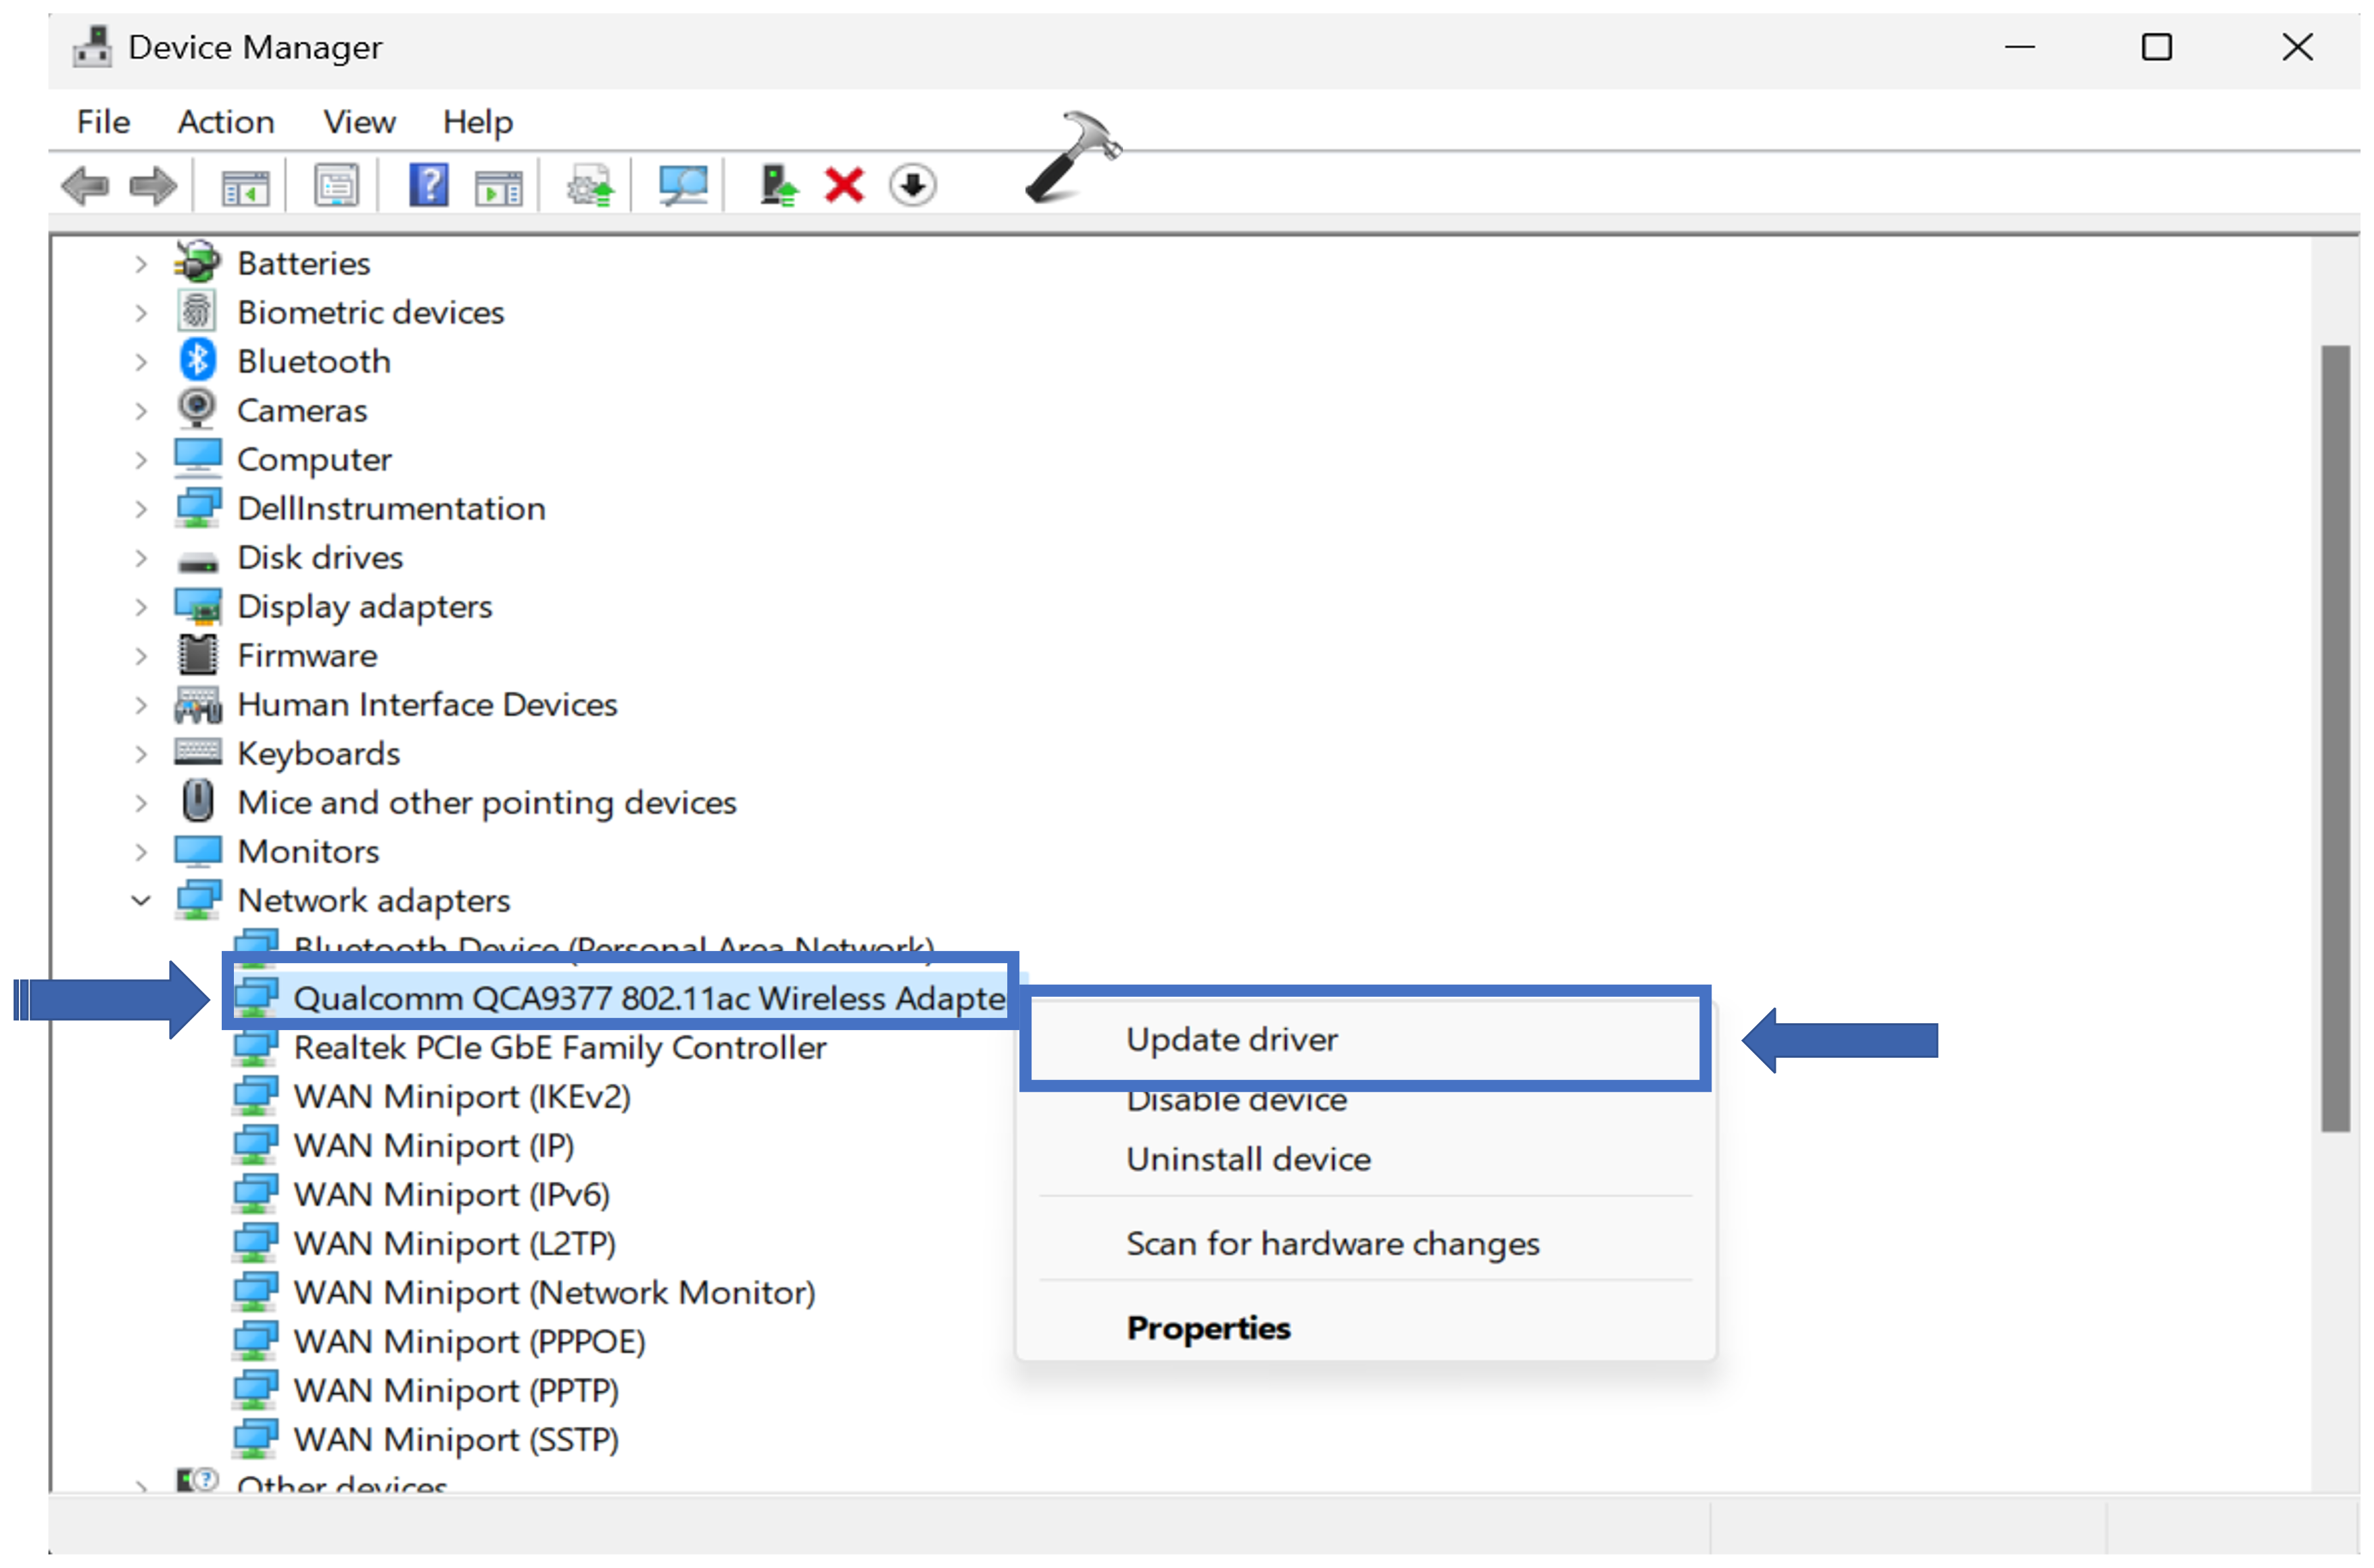Collapse the Network adapters category
The image size is (2374, 1568).
pyautogui.click(x=141, y=901)
